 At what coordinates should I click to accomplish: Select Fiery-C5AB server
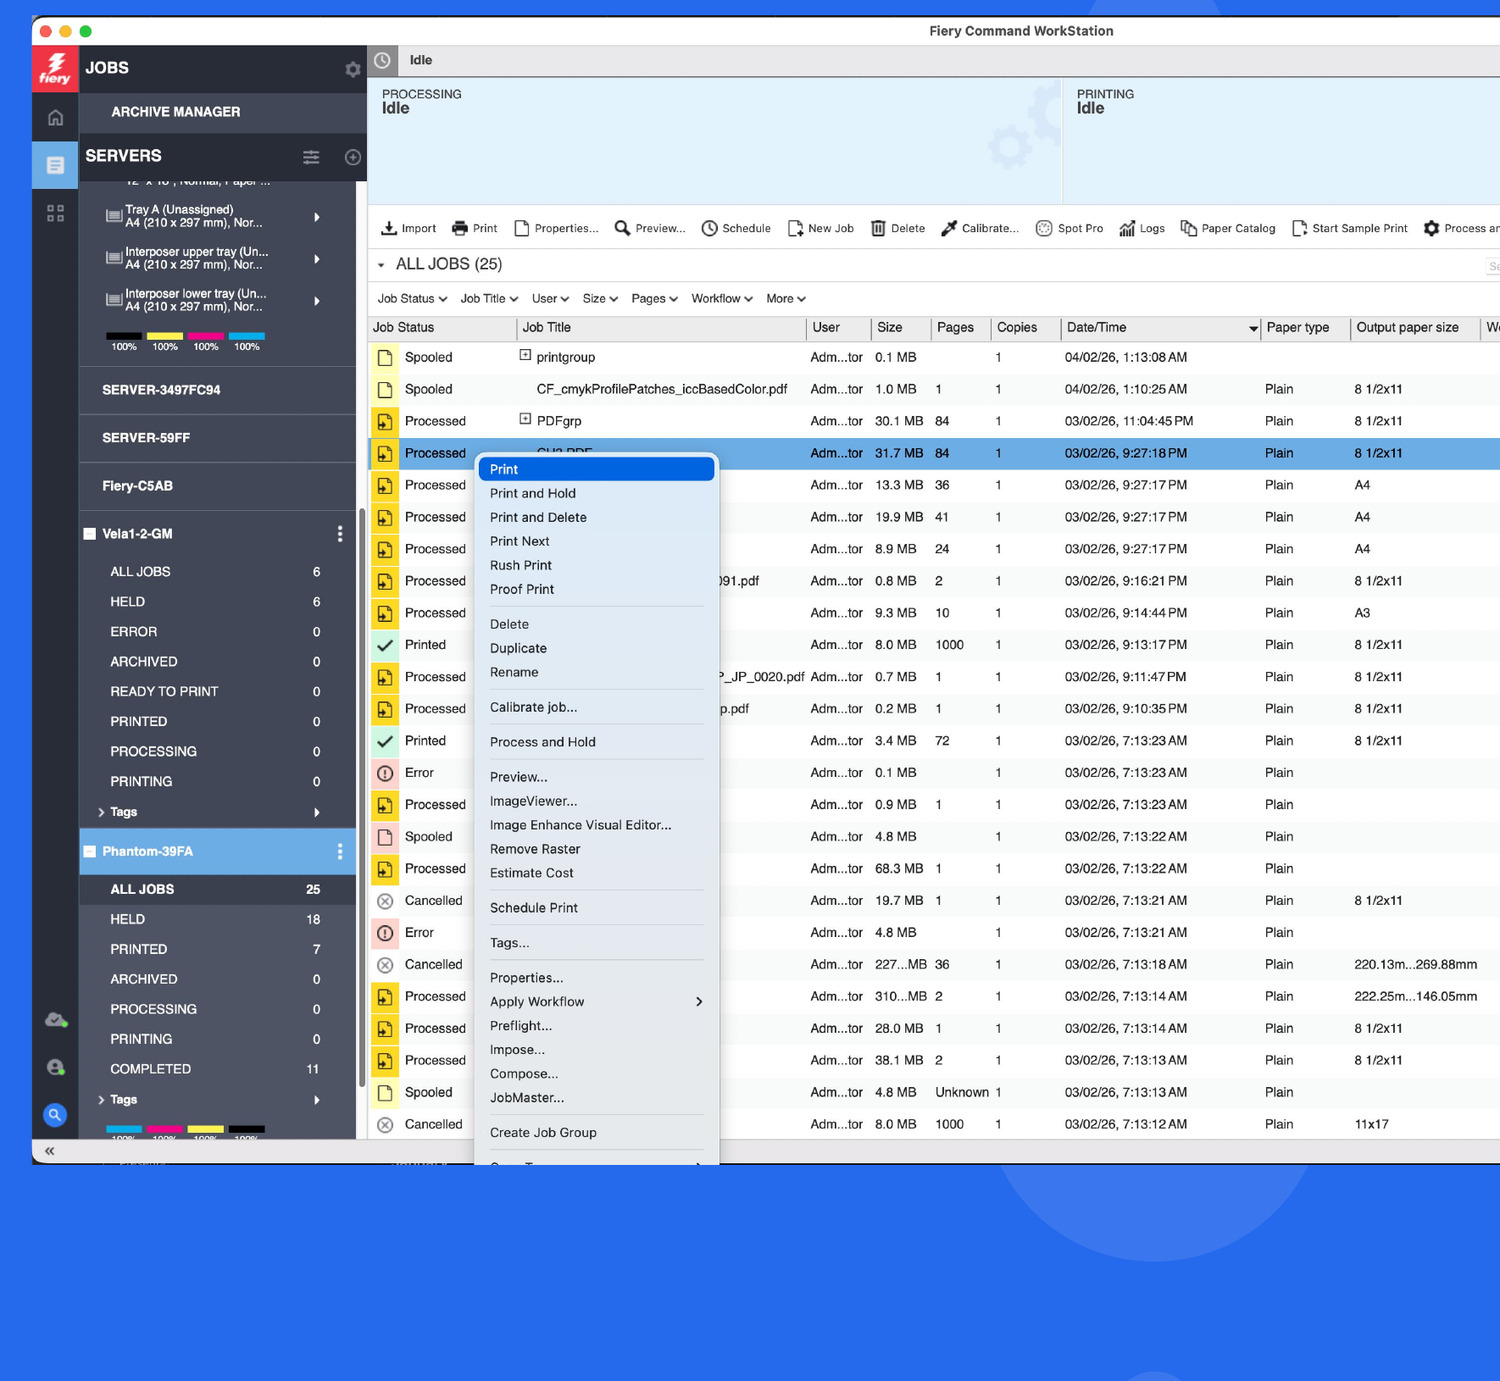pyautogui.click(x=217, y=486)
